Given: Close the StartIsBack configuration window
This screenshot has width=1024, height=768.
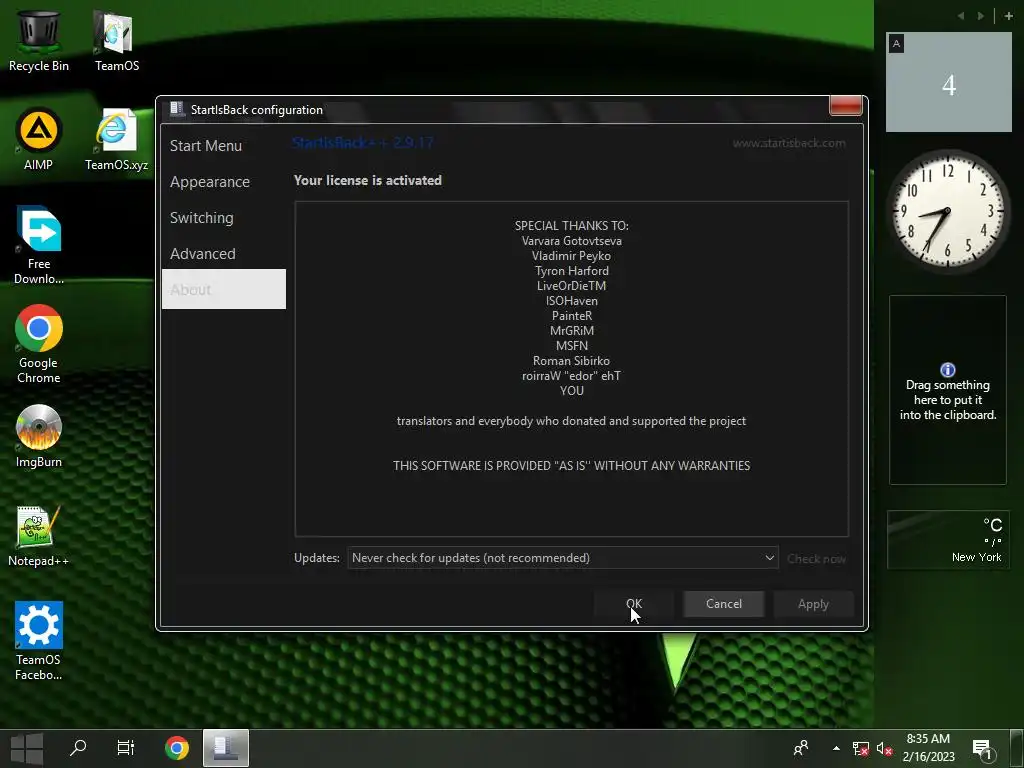Looking at the screenshot, I should [845, 106].
